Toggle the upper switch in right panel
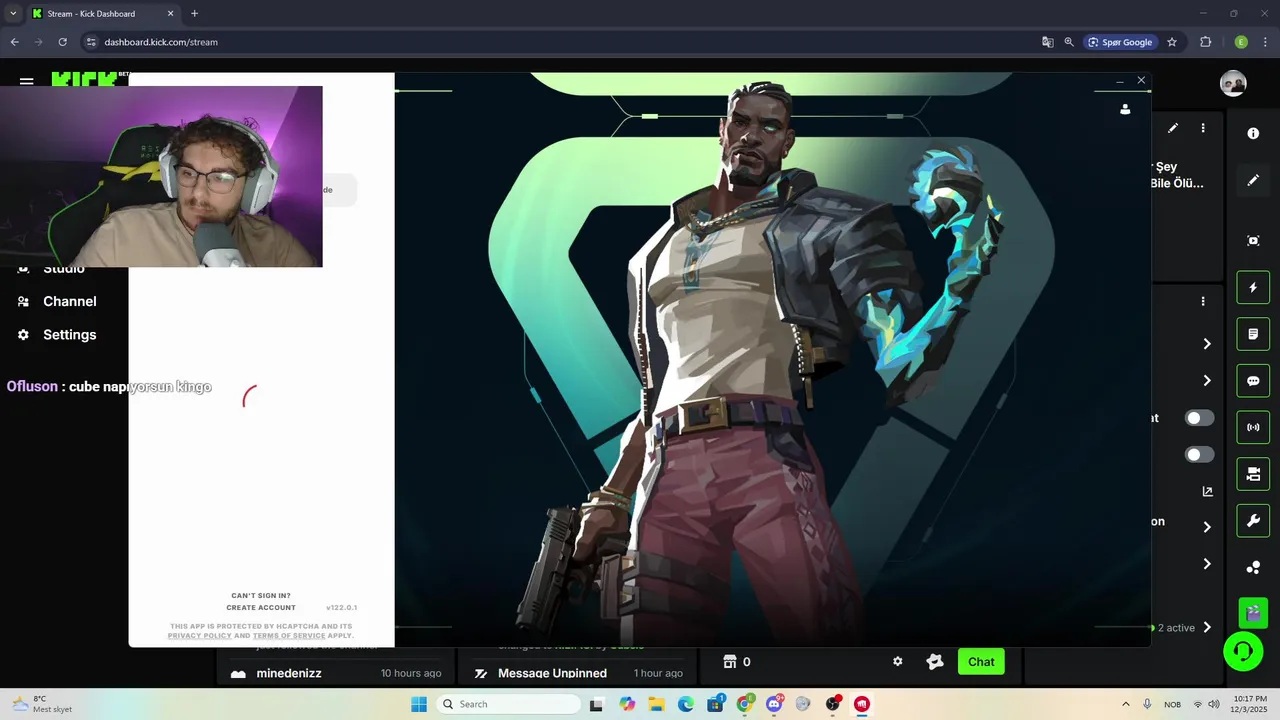Screen dimensions: 1280x720 pyautogui.click(x=1199, y=418)
